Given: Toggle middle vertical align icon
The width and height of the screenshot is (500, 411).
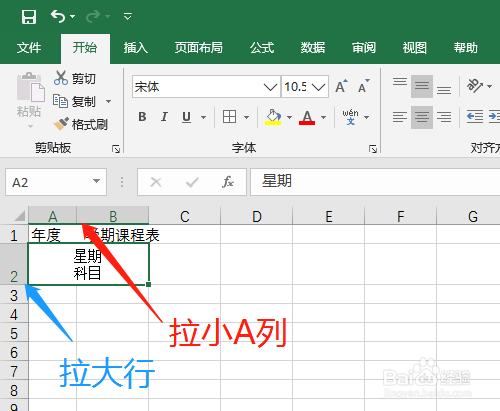Looking at the screenshot, I should pos(422,86).
